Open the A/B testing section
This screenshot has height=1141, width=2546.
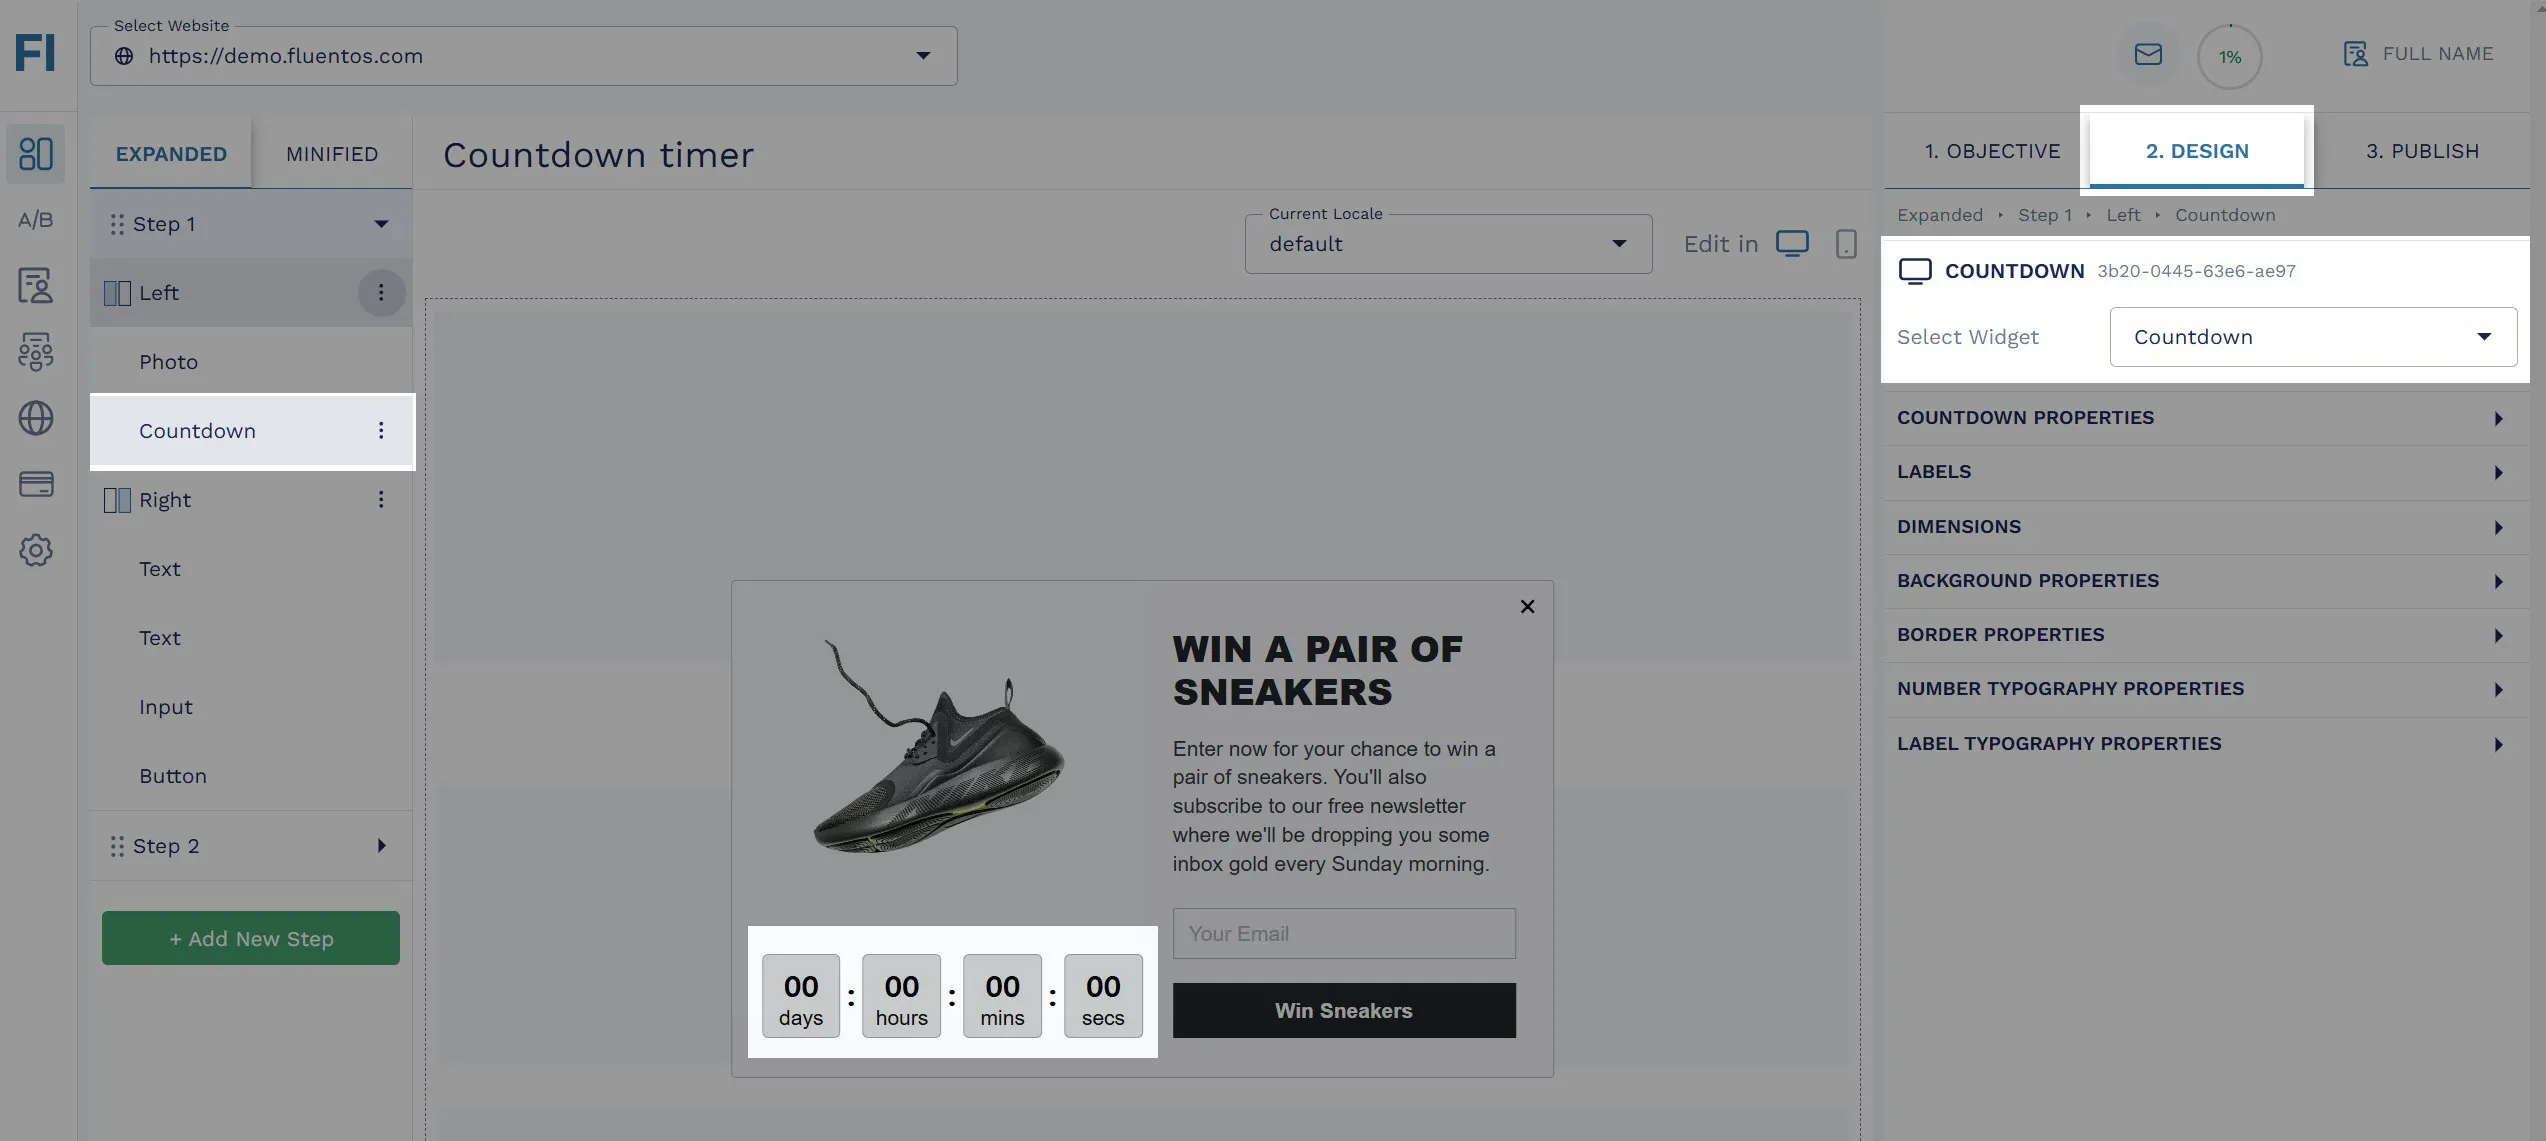pyautogui.click(x=36, y=219)
